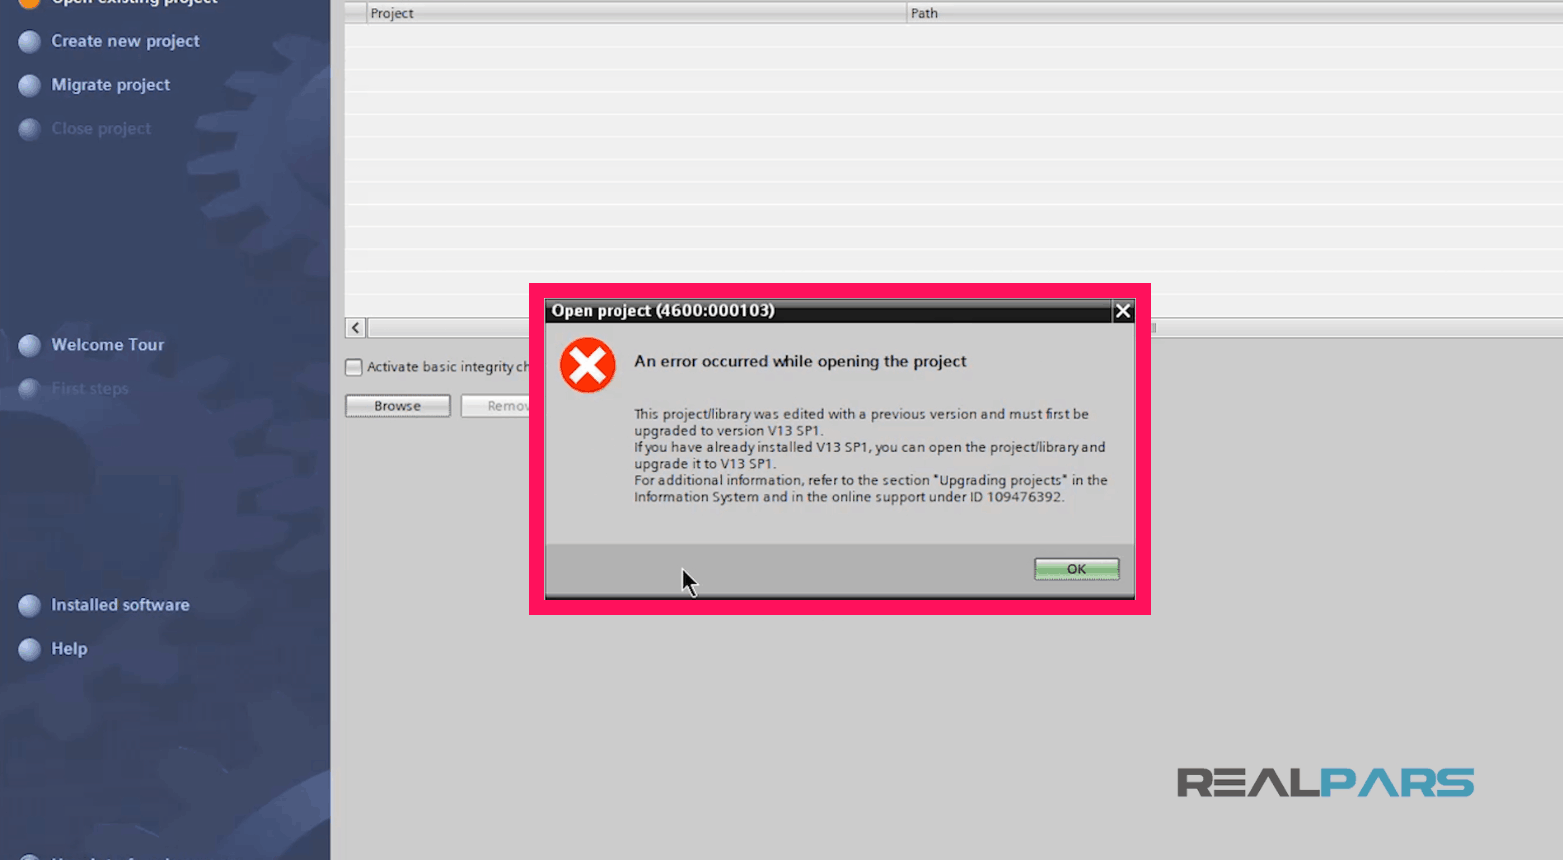Open Help from portal sidebar
Image resolution: width=1563 pixels, height=860 pixels.
(69, 649)
